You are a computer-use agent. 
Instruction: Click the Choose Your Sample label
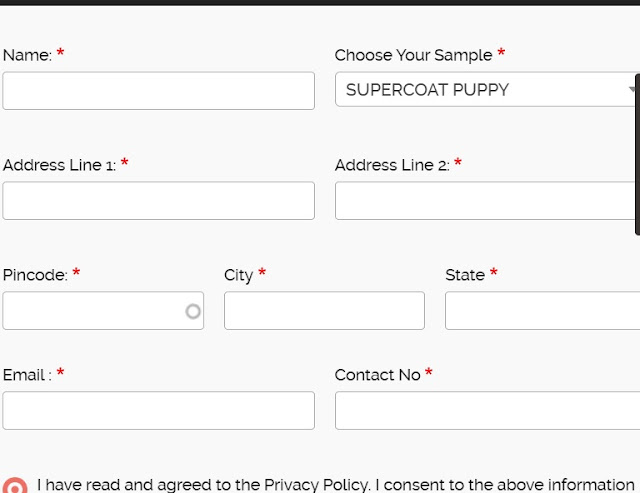point(413,55)
